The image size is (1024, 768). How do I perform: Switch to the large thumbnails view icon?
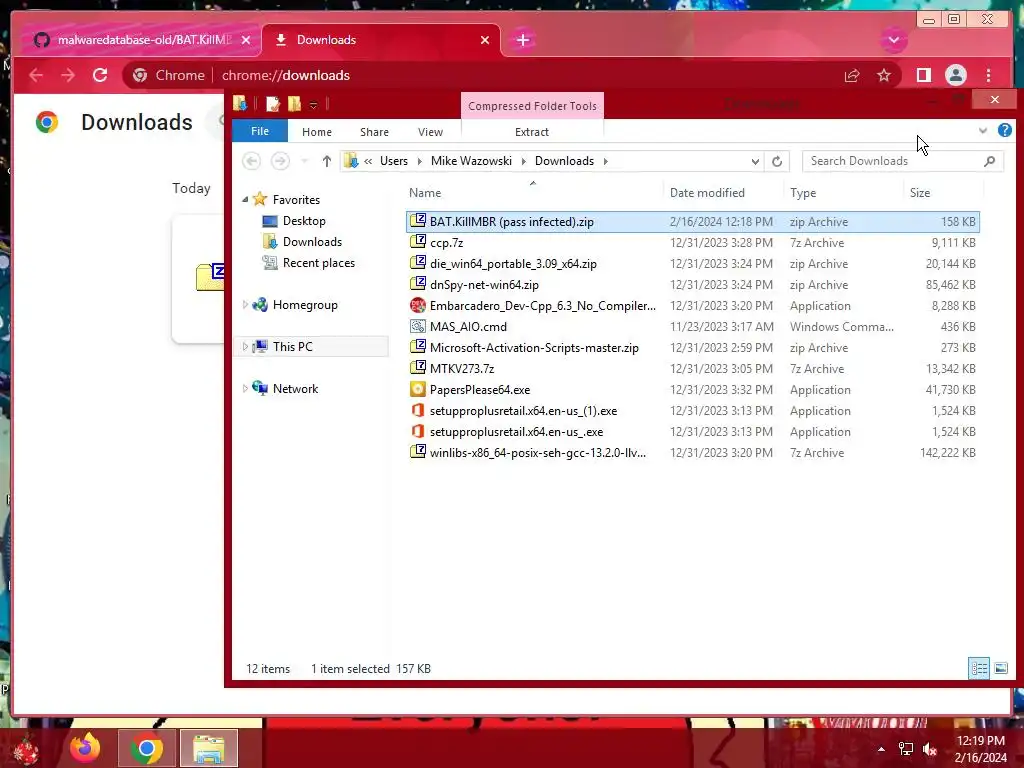pyautogui.click(x=1000, y=668)
